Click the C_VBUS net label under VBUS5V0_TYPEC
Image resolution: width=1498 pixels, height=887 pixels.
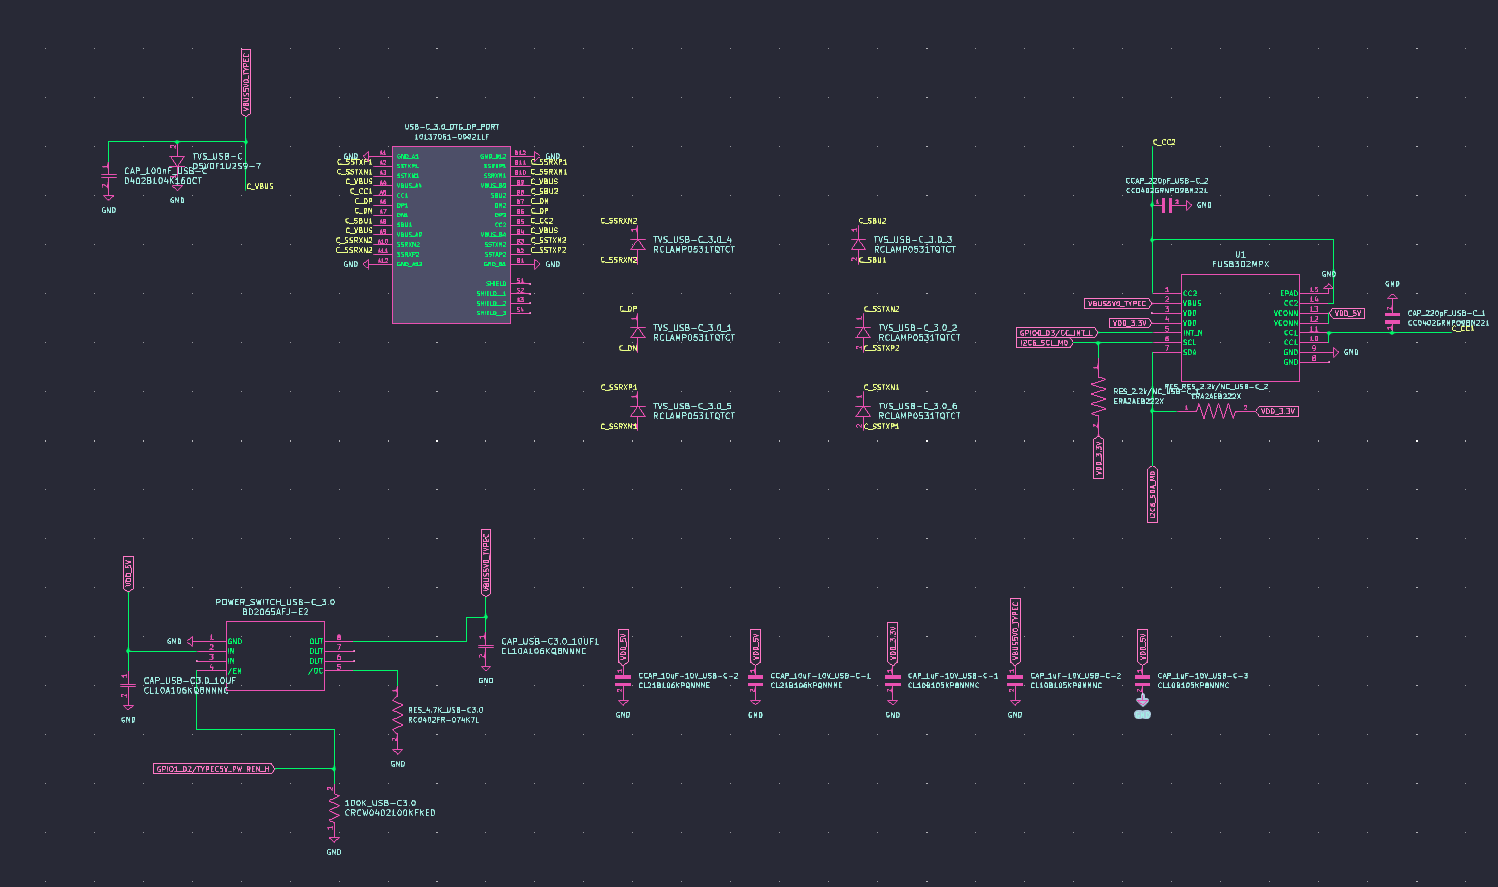click(260, 186)
